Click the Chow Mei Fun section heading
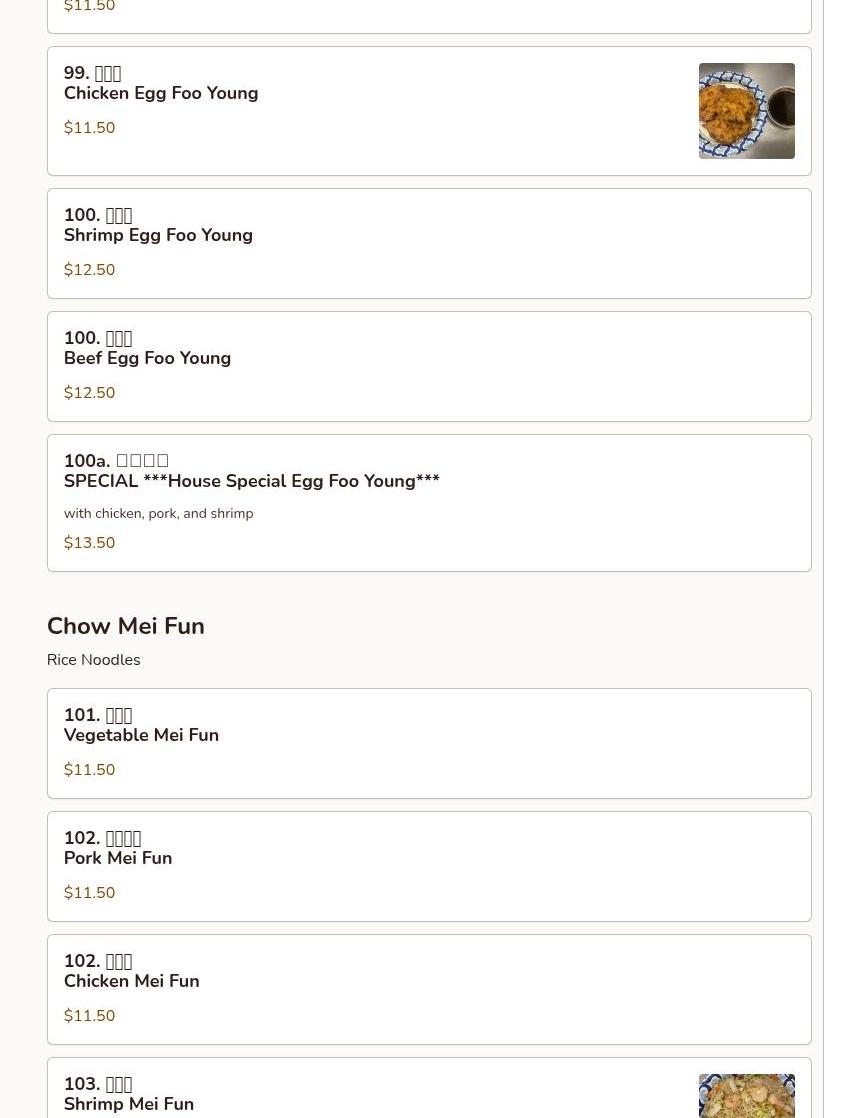844x1118 pixels. (126, 626)
